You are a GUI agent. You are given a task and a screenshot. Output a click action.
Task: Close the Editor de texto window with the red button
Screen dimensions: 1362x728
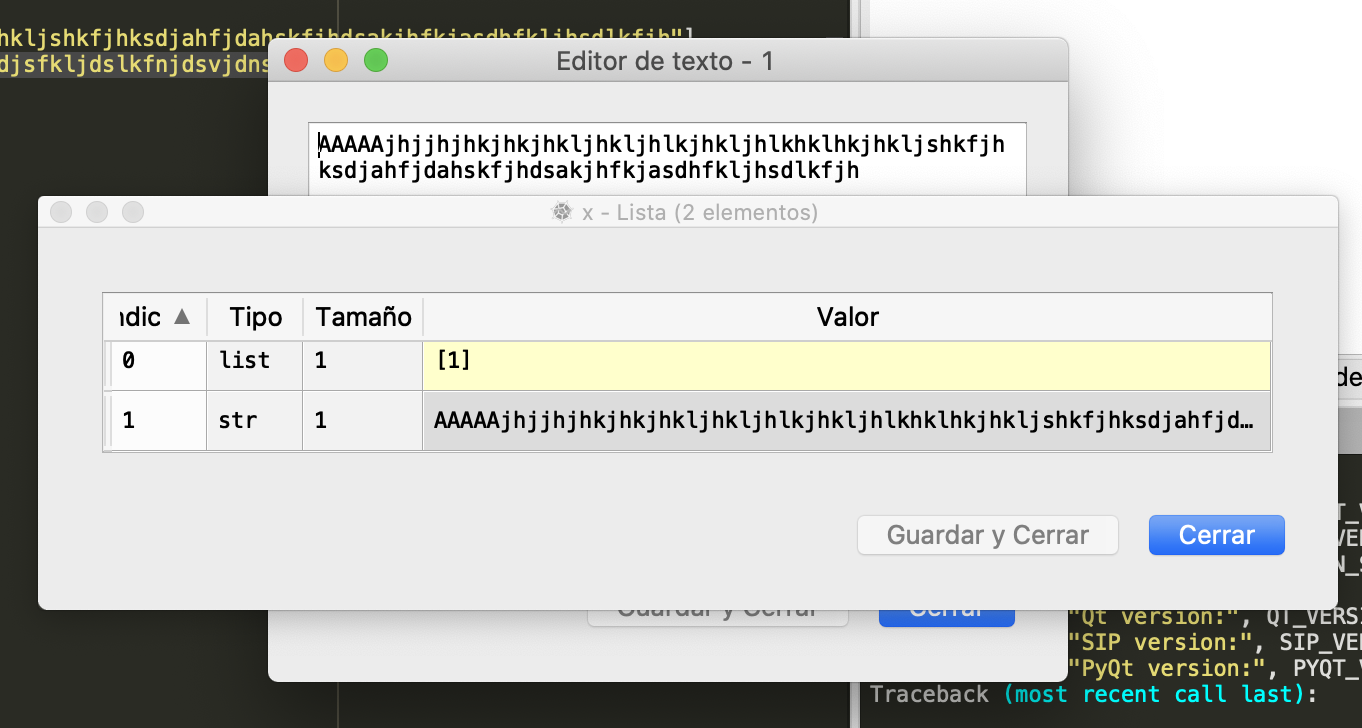296,61
